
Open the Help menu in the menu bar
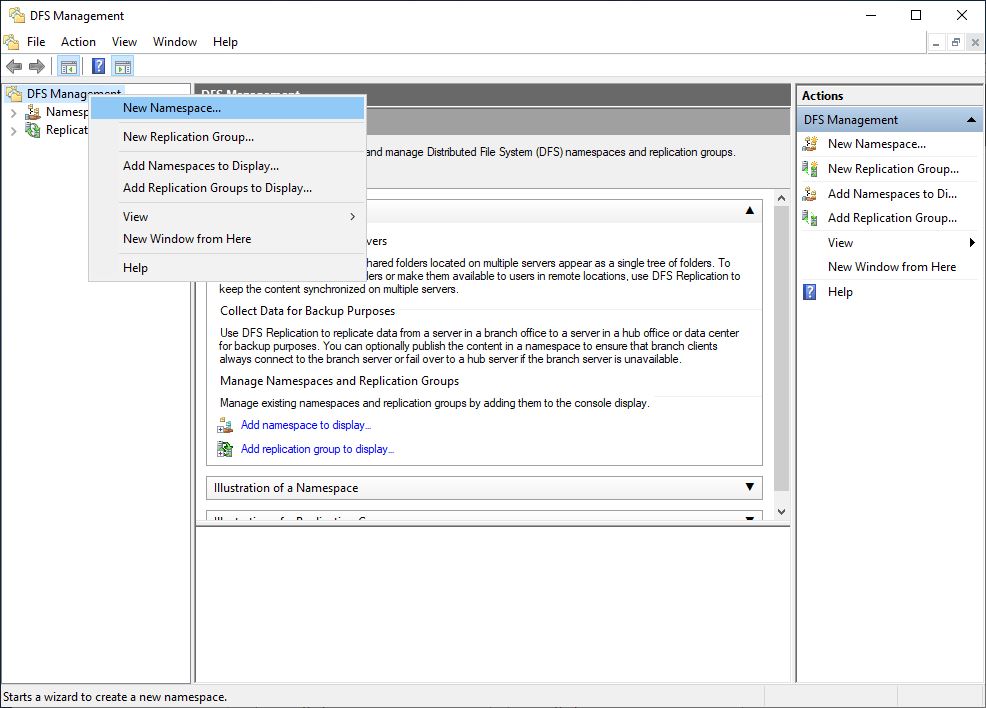click(225, 42)
